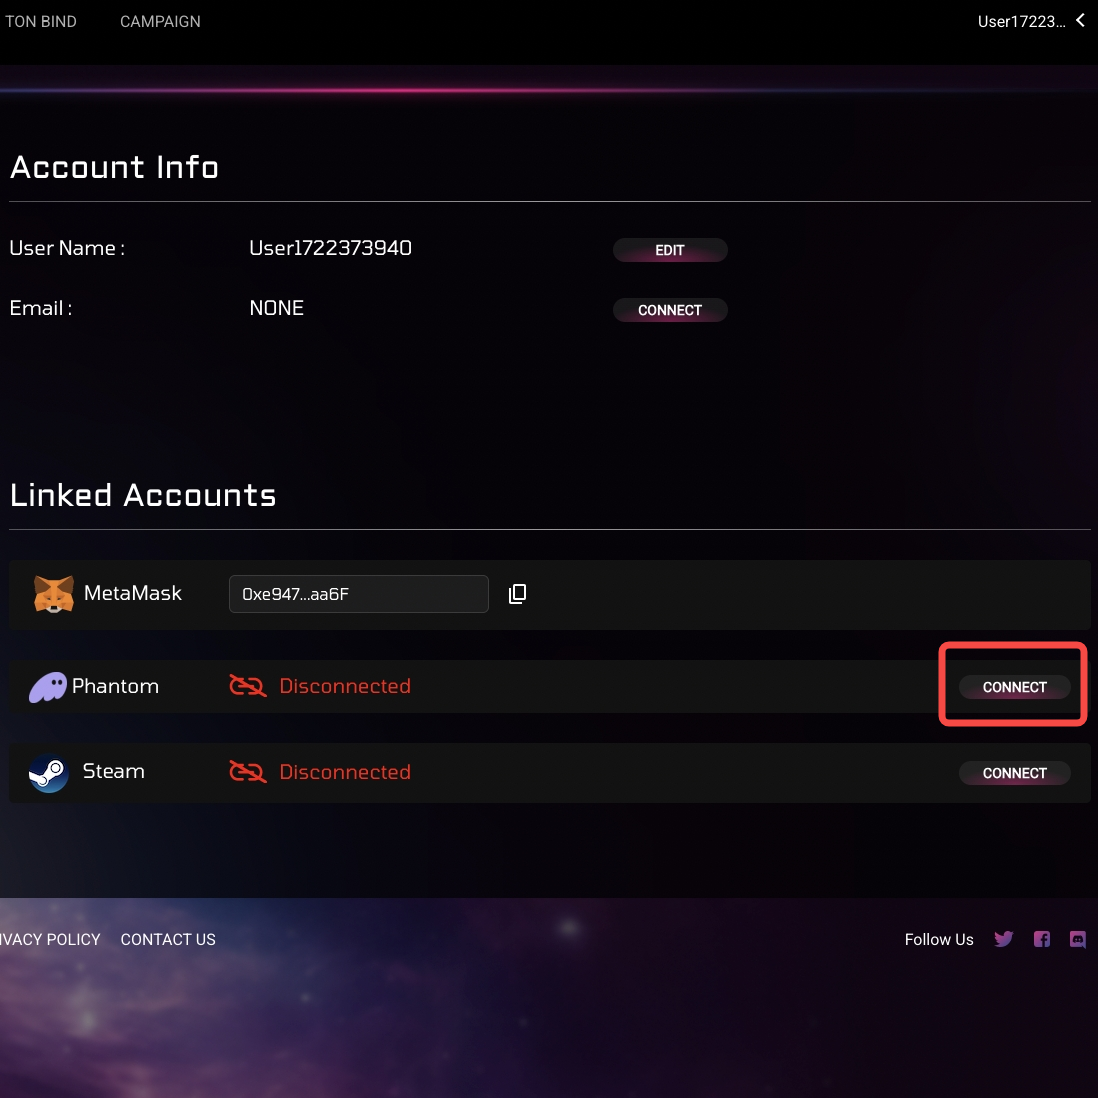Open the Privacy Policy link
The width and height of the screenshot is (1098, 1098).
pyautogui.click(x=50, y=940)
